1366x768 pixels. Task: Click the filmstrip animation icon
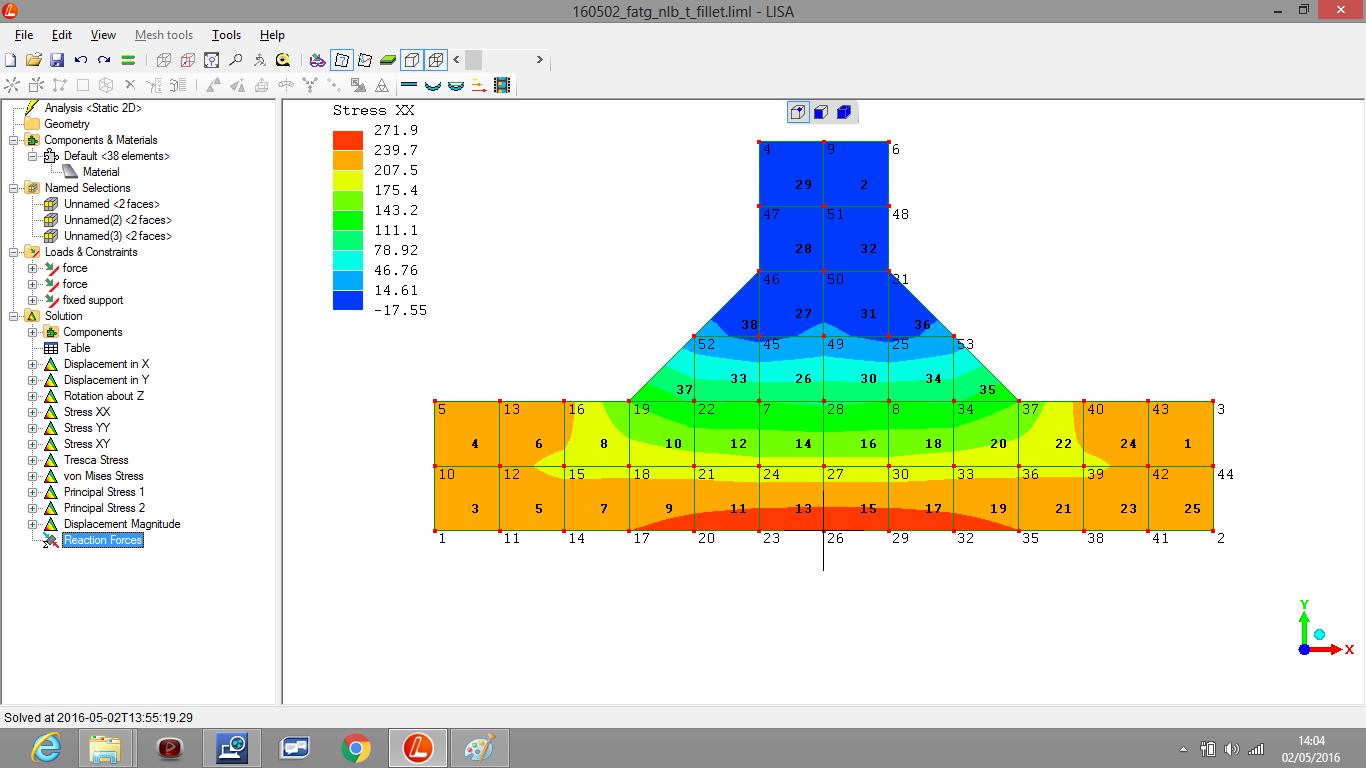[501, 86]
